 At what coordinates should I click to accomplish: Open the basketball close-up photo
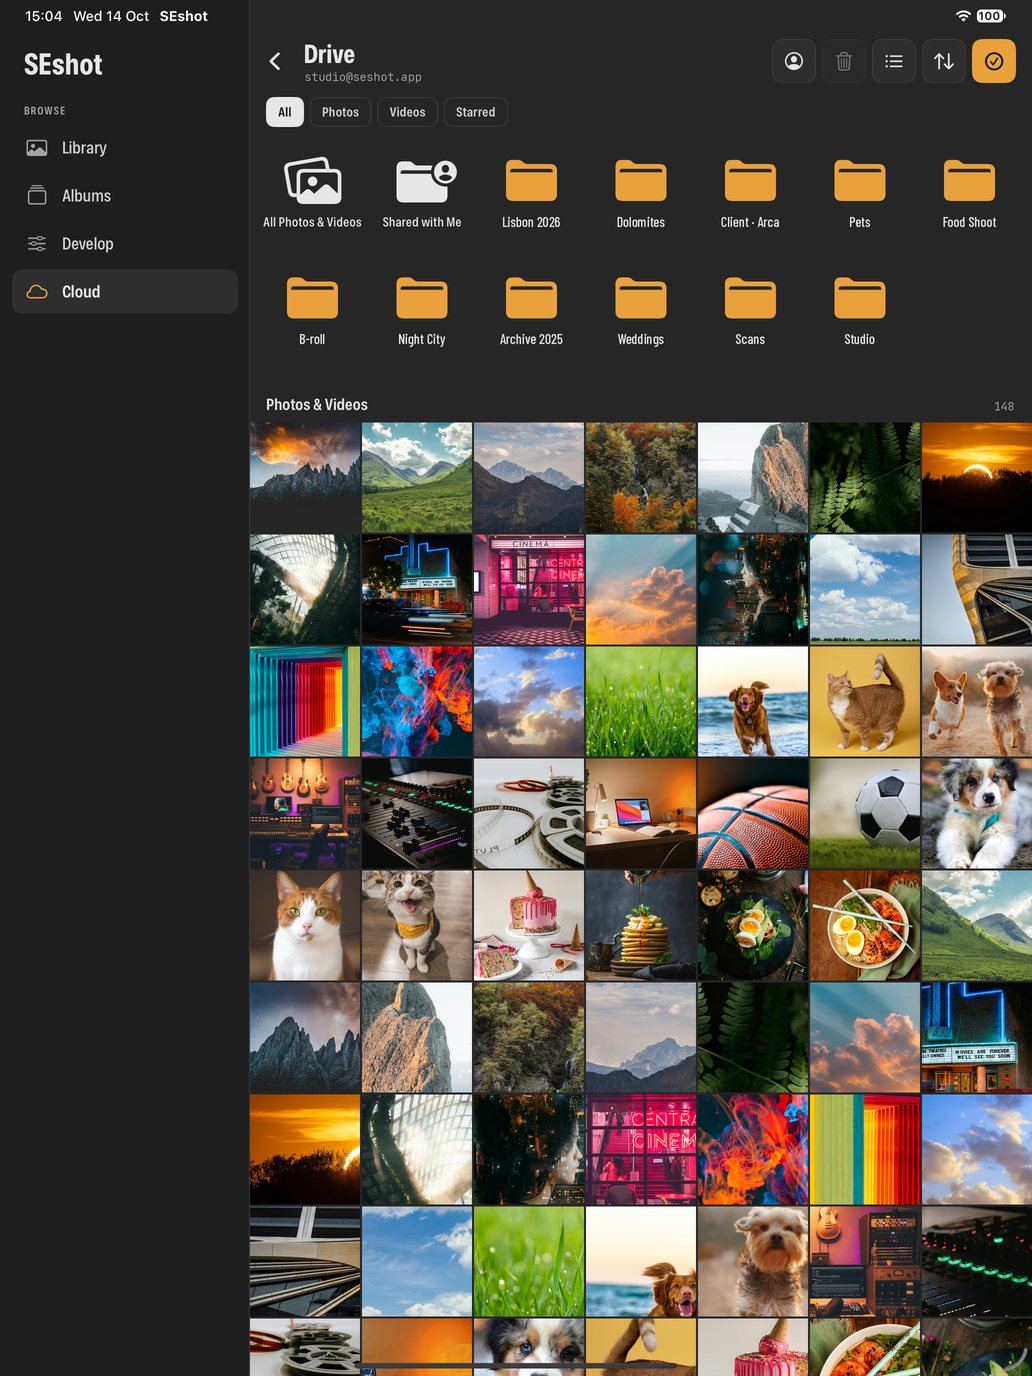[x=753, y=813]
